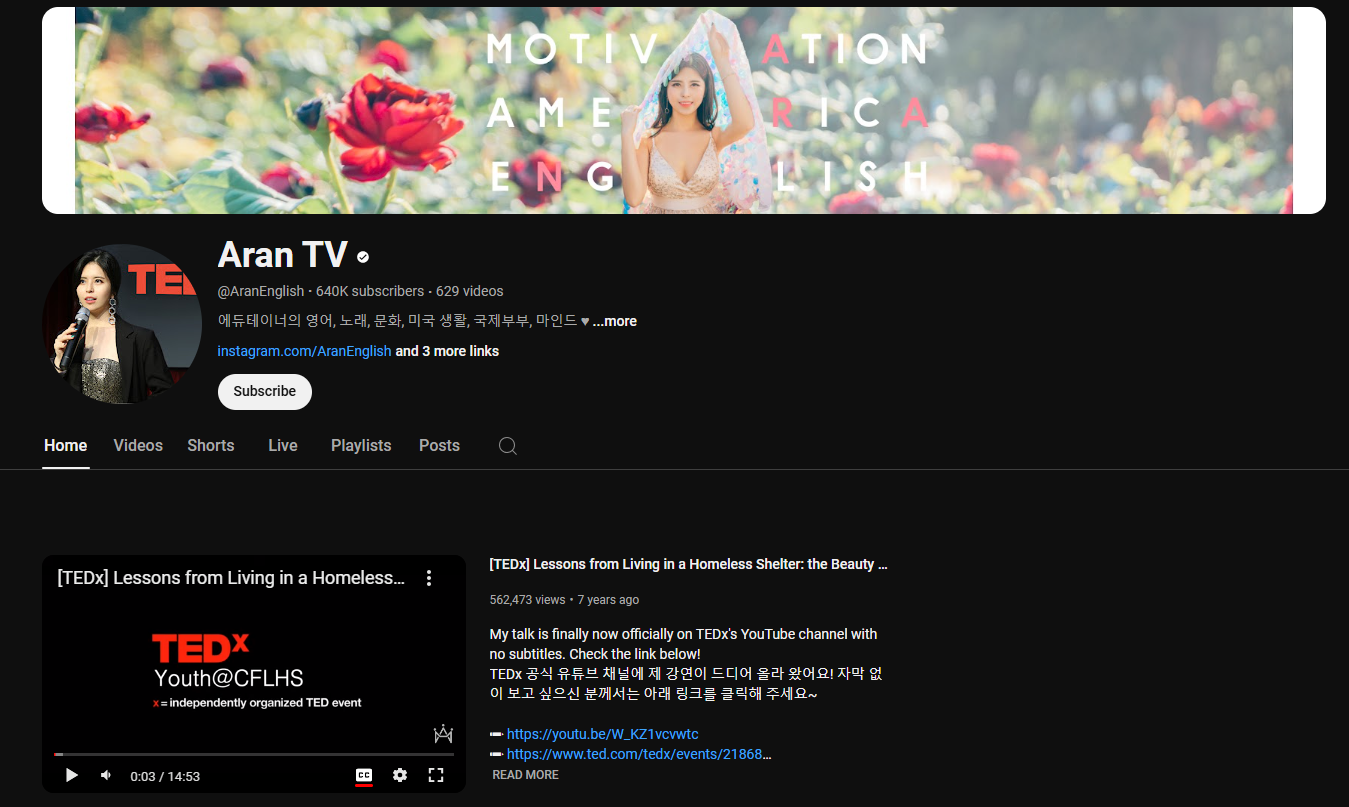This screenshot has width=1349, height=807.
Task: Click the verified badge next to Aran TV
Action: coord(363,257)
